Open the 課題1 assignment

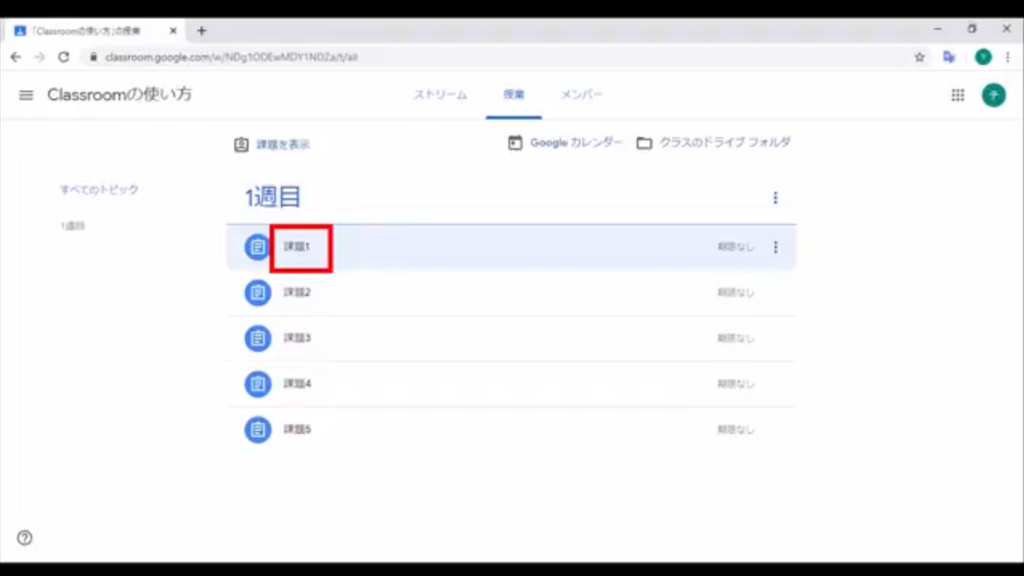[x=297, y=247]
